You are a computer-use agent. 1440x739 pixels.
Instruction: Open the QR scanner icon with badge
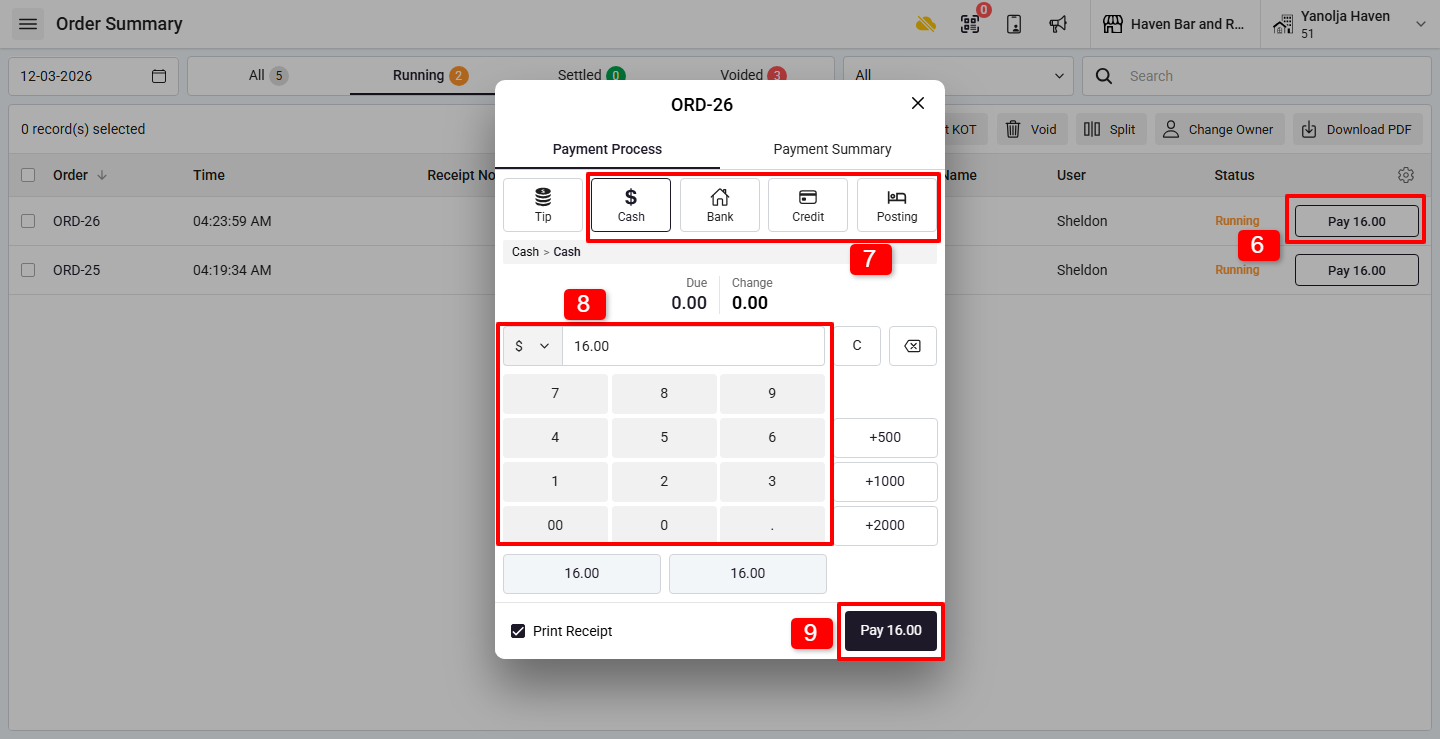[969, 24]
